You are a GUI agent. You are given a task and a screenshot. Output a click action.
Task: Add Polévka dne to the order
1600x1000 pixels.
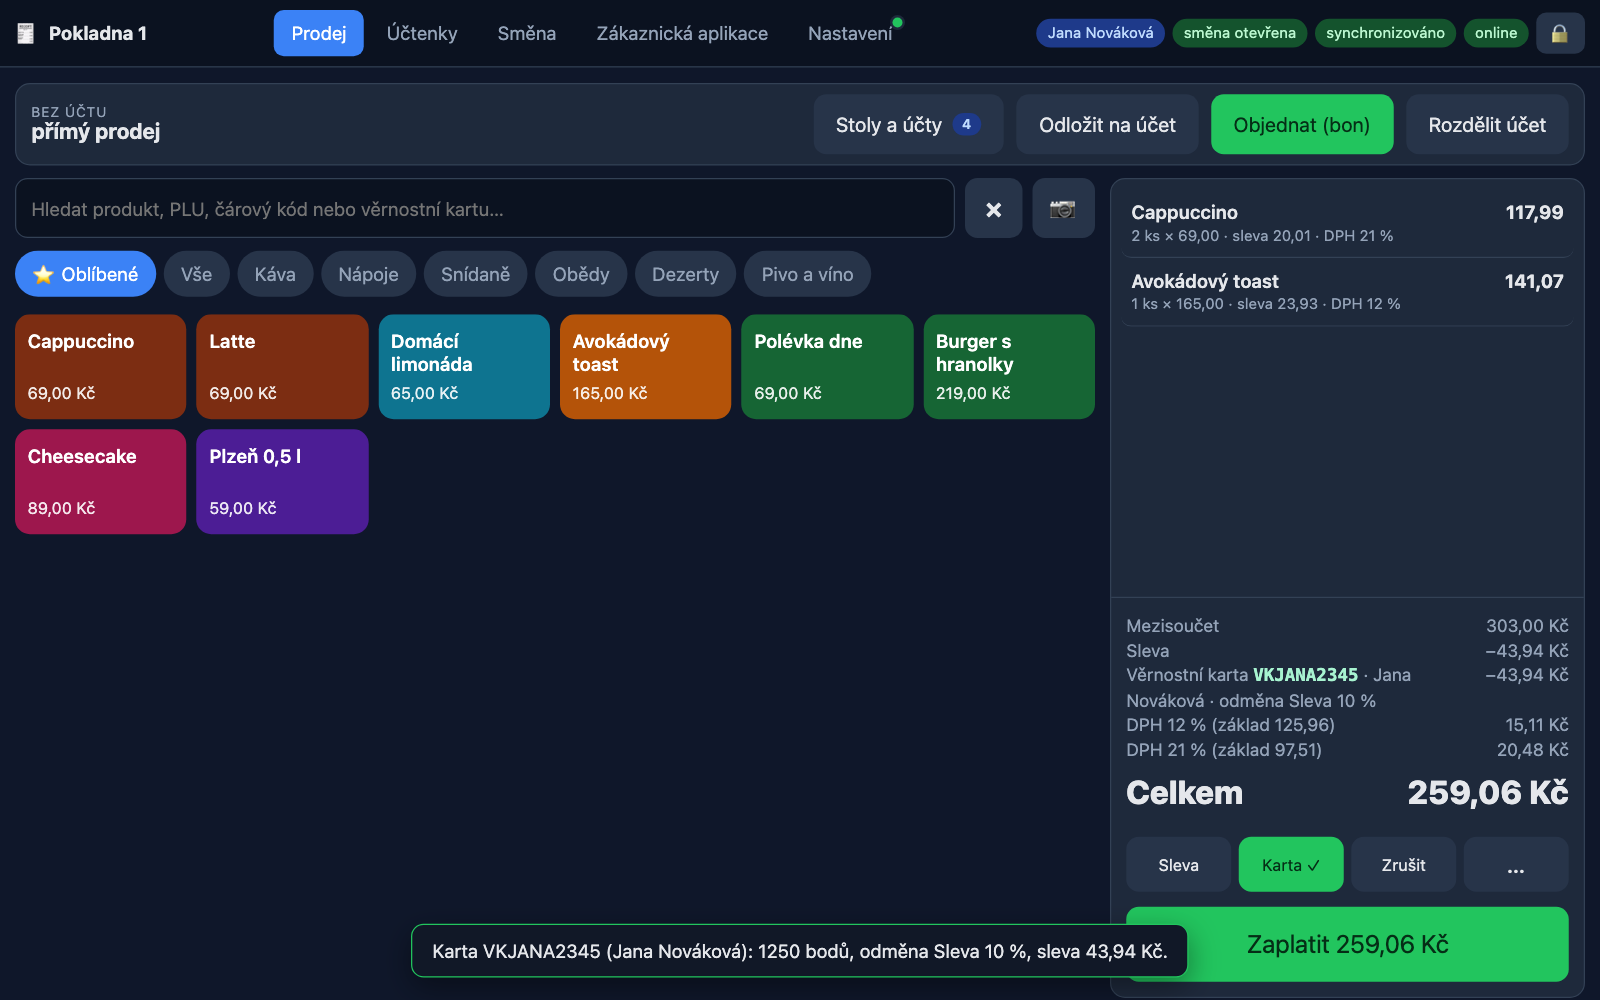point(827,367)
